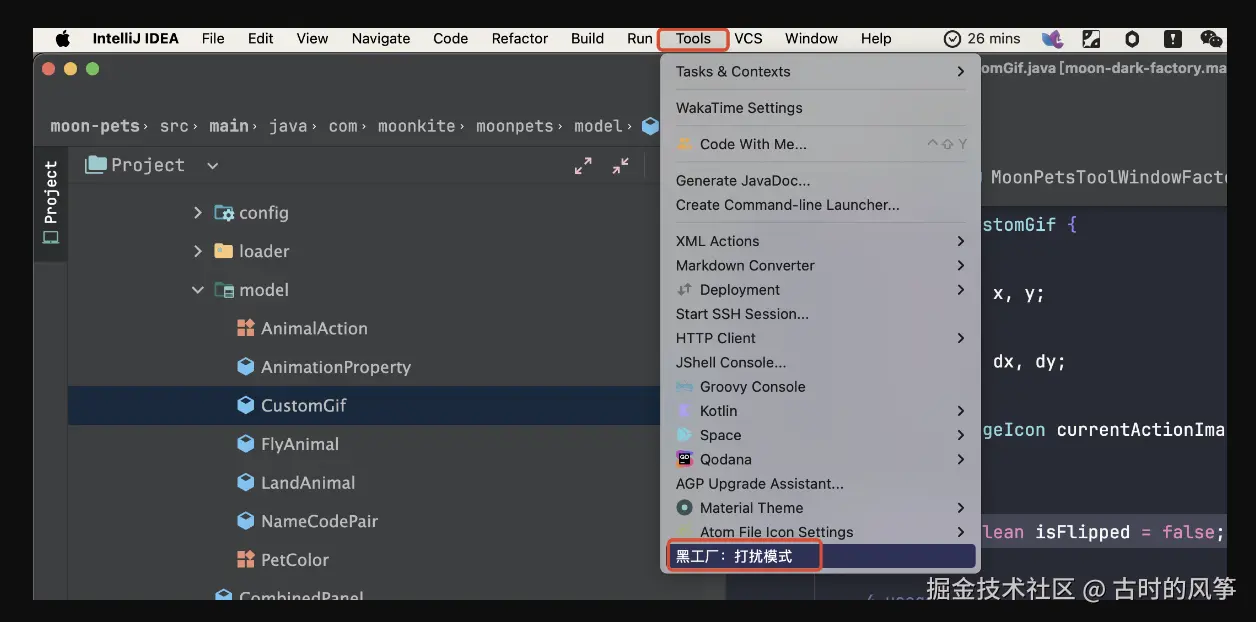
Task: Click the Expand All icon in Project panel
Action: coord(583,166)
